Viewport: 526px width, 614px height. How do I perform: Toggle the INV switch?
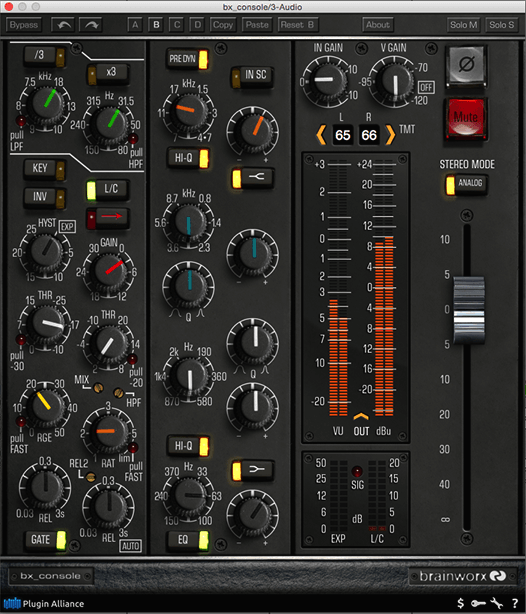(x=44, y=197)
